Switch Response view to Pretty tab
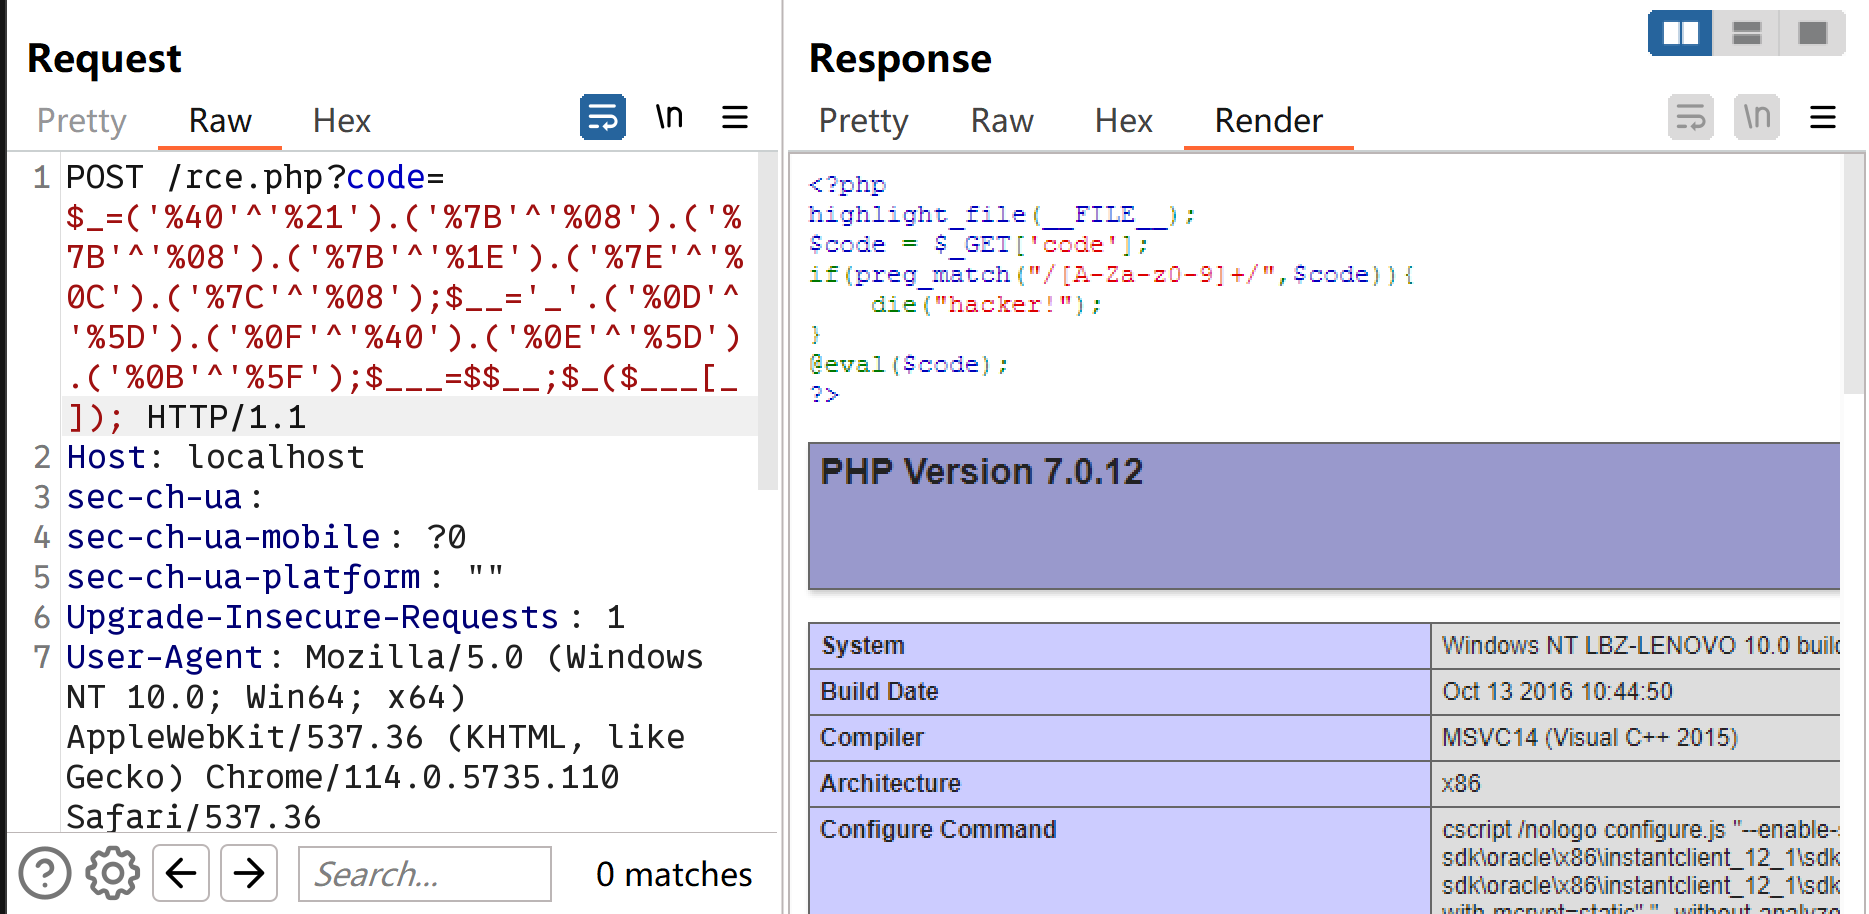 coord(864,121)
